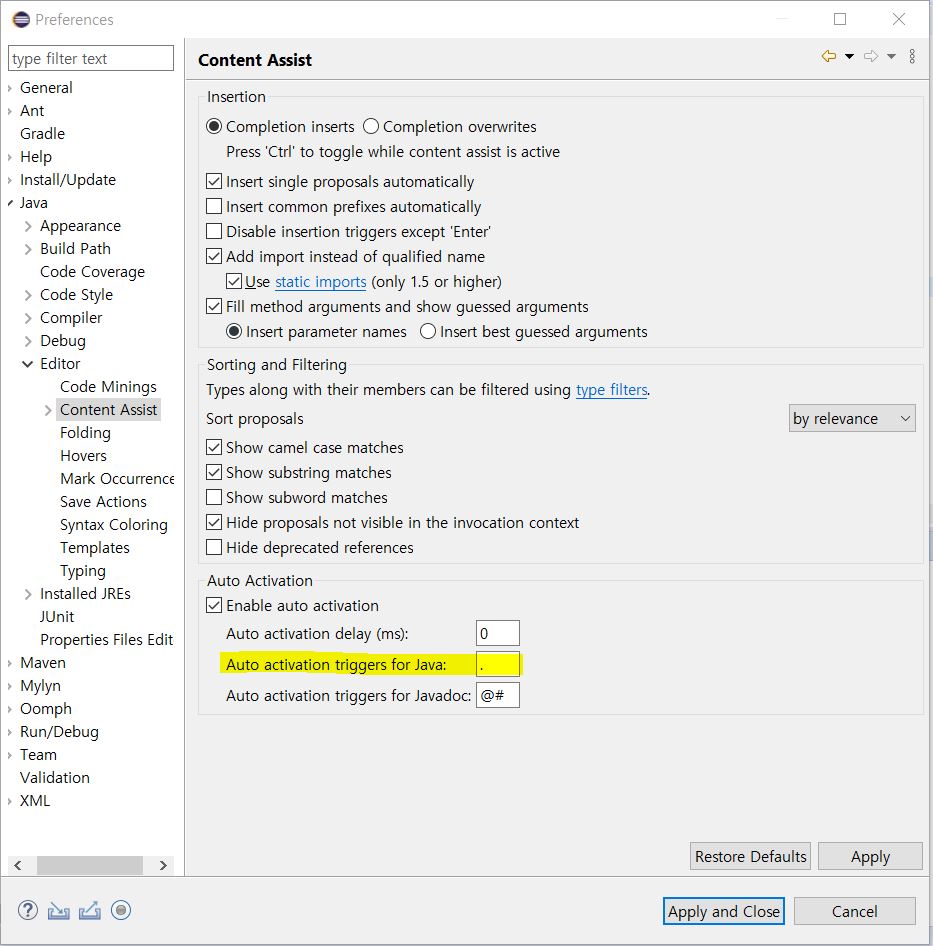Viewport: 933px width, 946px height.
Task: Open the forward history dropdown arrow
Action: click(x=891, y=56)
